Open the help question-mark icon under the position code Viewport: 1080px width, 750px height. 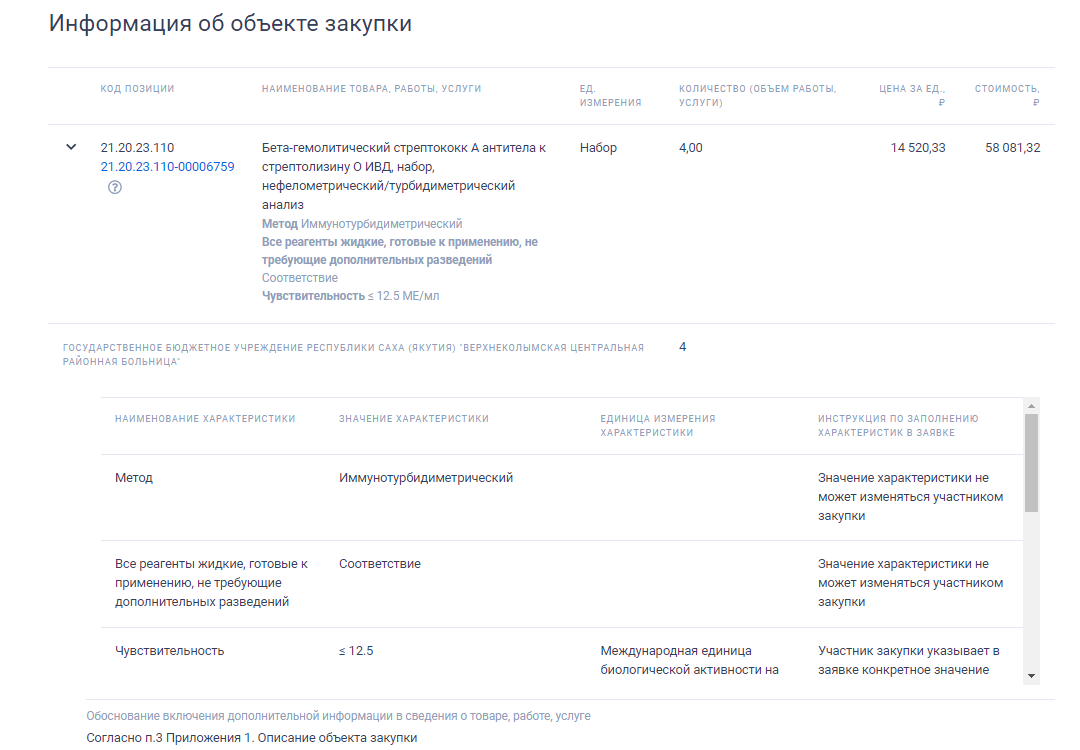(x=115, y=187)
